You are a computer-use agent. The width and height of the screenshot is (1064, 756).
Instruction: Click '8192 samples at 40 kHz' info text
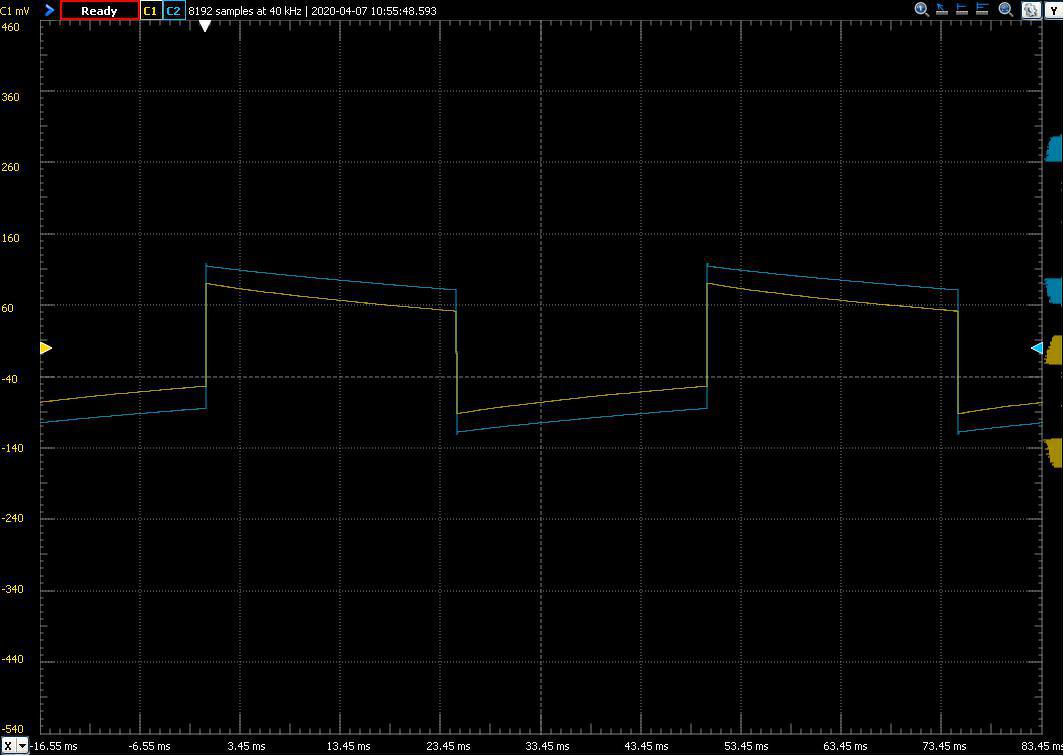pos(245,11)
